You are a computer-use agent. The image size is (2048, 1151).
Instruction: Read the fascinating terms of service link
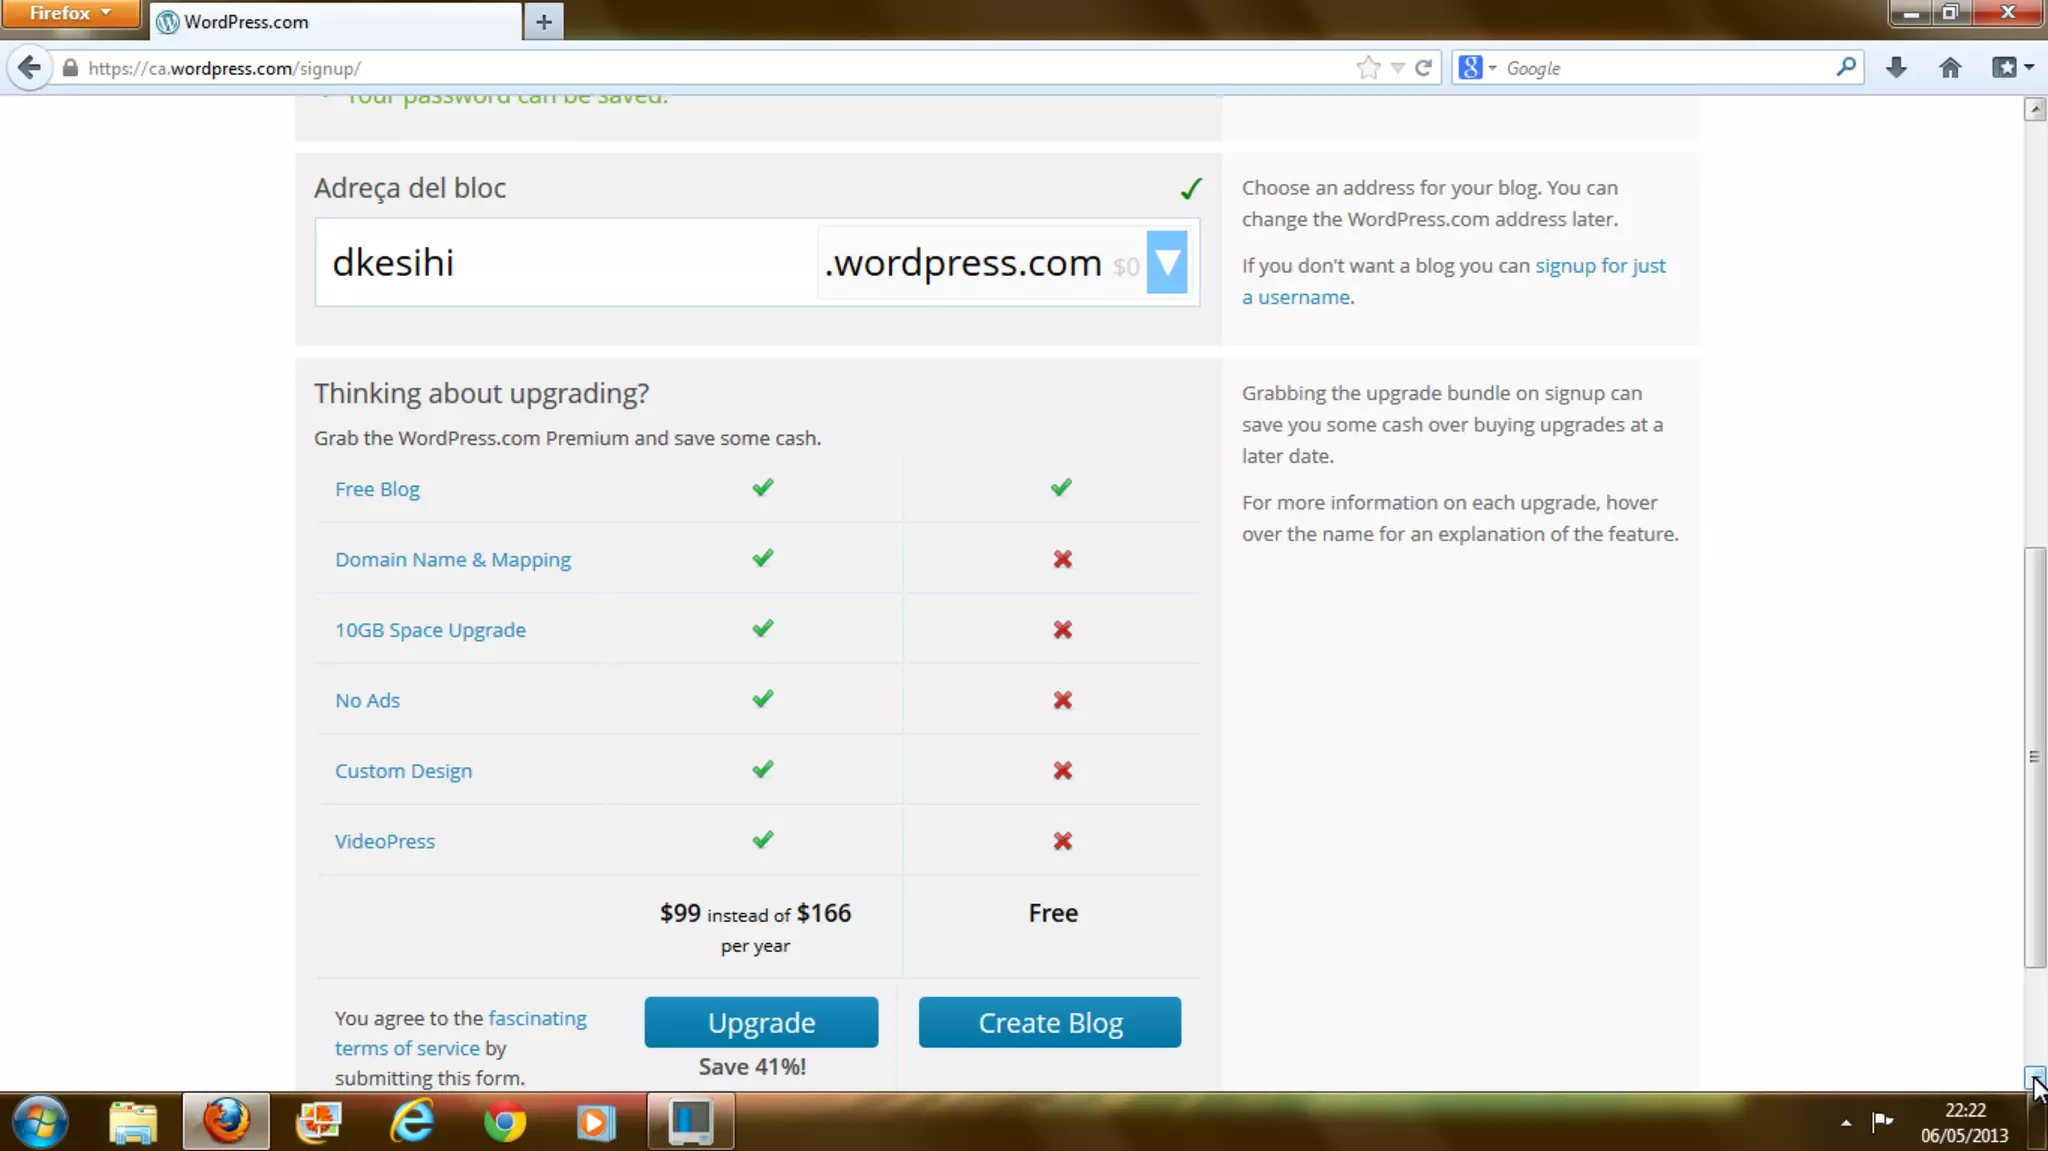(x=460, y=1033)
